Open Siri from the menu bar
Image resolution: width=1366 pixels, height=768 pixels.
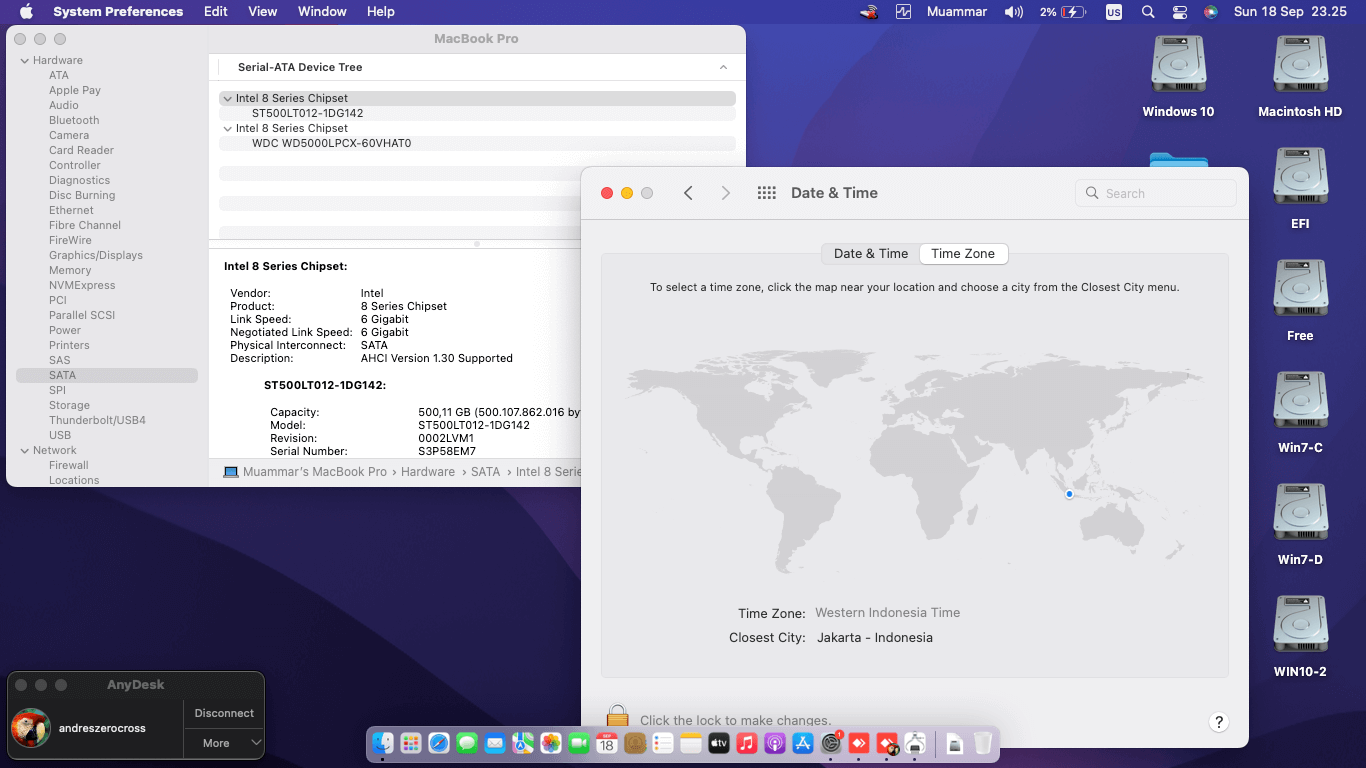(x=1211, y=12)
